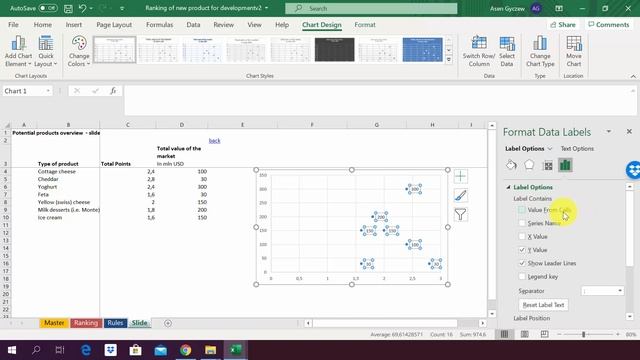
Task: Switch to Ranking sheet tab
Action: point(86,323)
